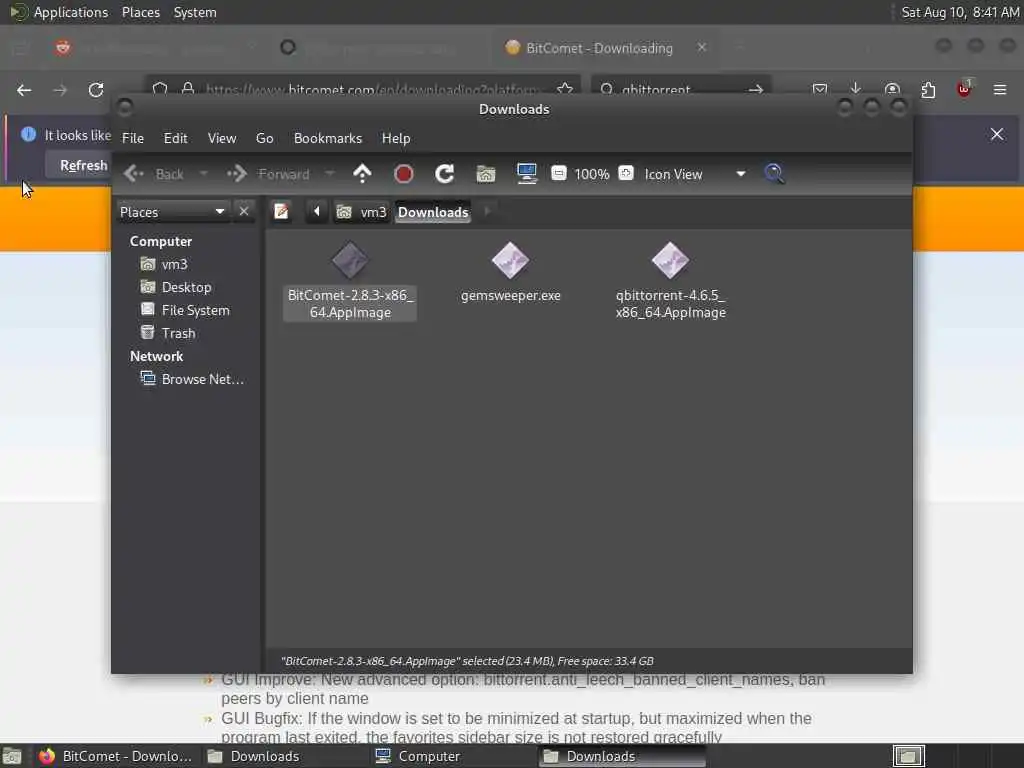Click the Back navigation button

coord(154,174)
